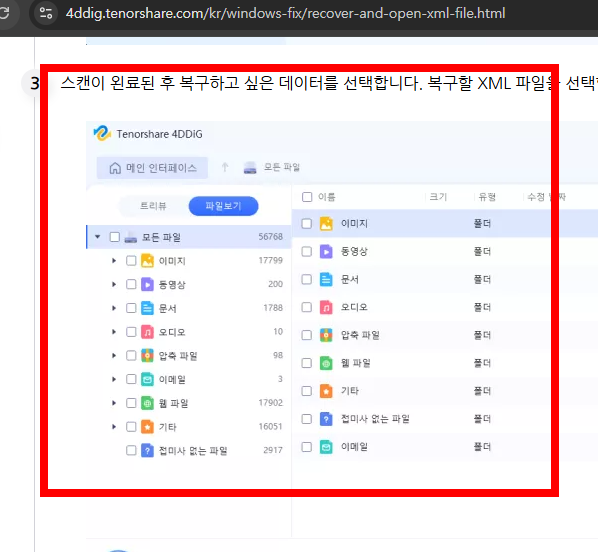Viewport: 598px width, 552px height.
Task: Check the tree 모든 파일 checkbox
Action: 115,237
